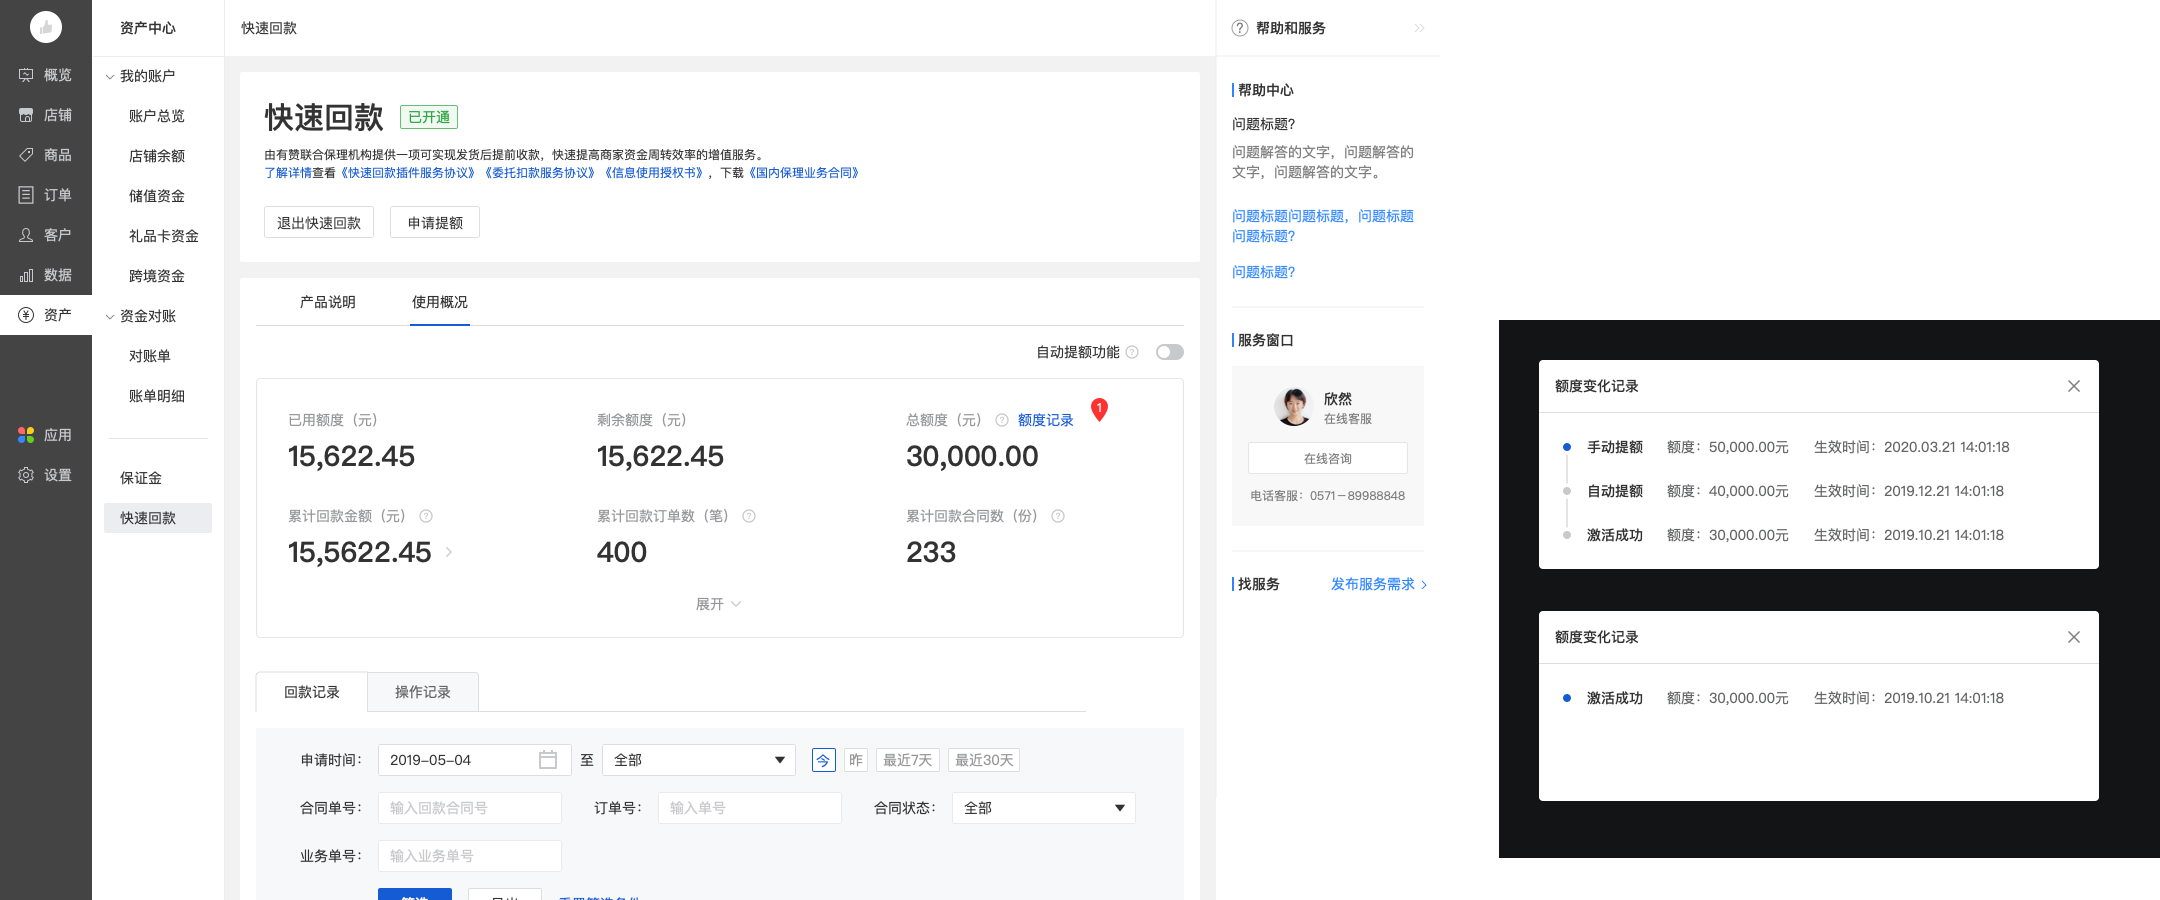Open the 应用 apps colorful icon
Screen dimensions: 2160x900
tap(26, 435)
